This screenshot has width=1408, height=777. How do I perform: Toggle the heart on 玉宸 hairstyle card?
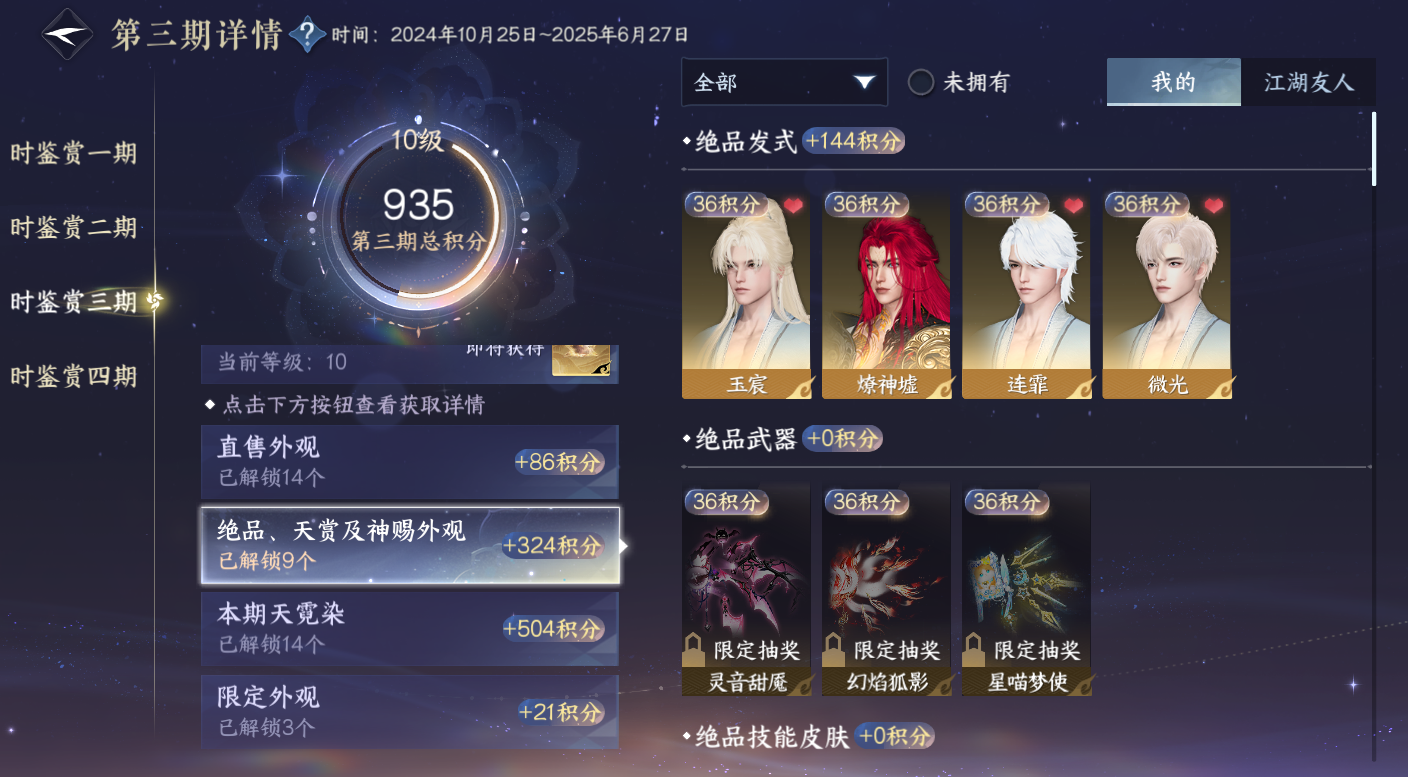[x=793, y=206]
